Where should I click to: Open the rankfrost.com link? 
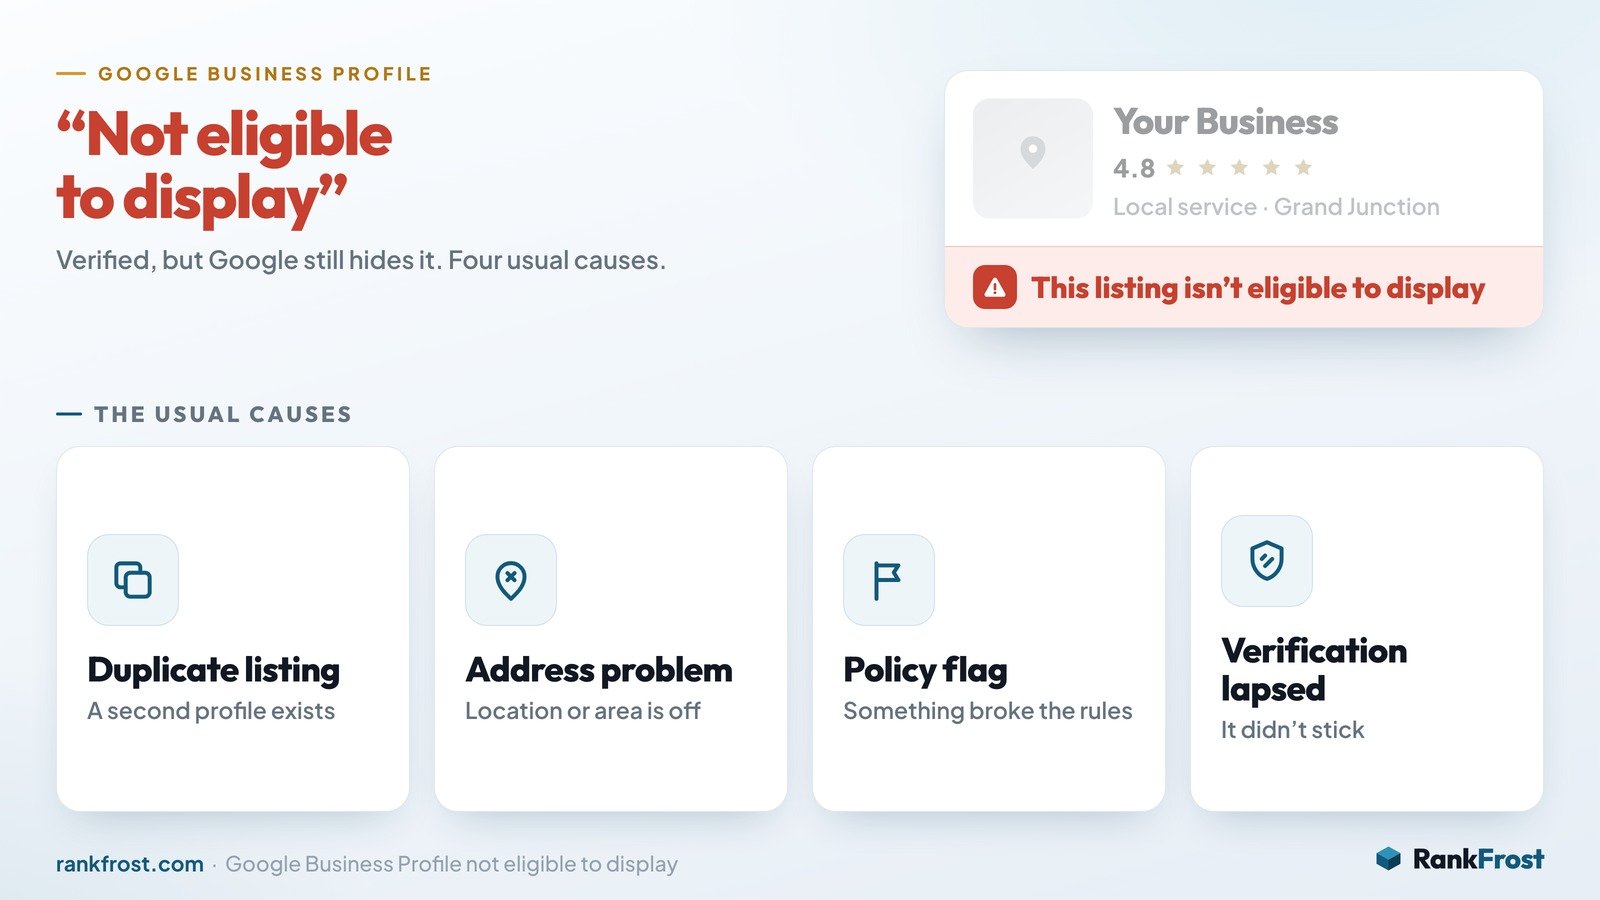[130, 864]
